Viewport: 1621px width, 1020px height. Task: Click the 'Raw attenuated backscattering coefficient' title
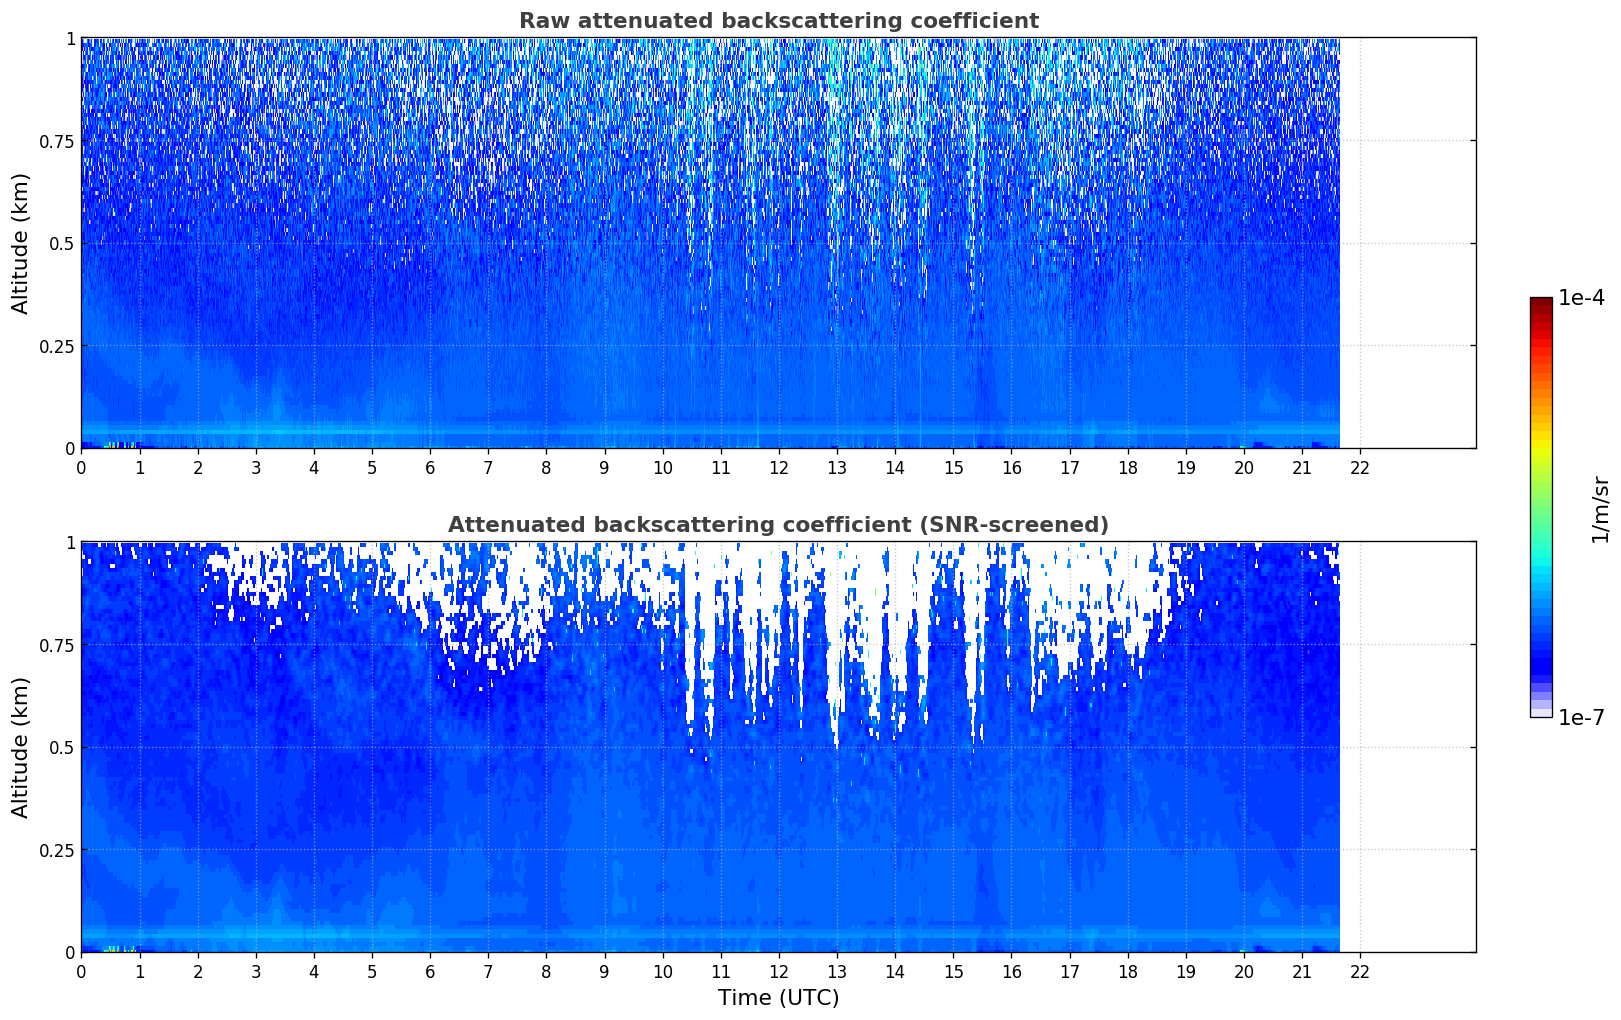click(x=778, y=21)
